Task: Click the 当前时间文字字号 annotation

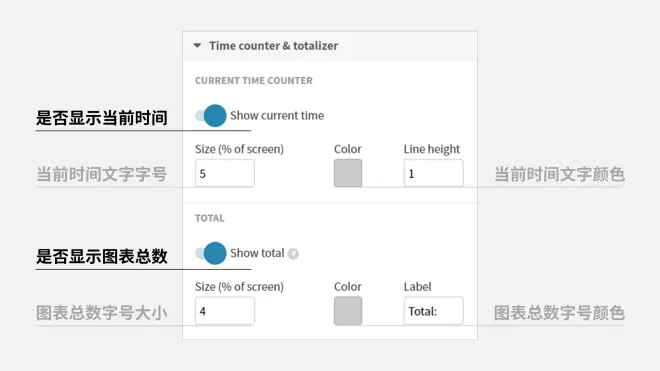Action: [x=102, y=174]
